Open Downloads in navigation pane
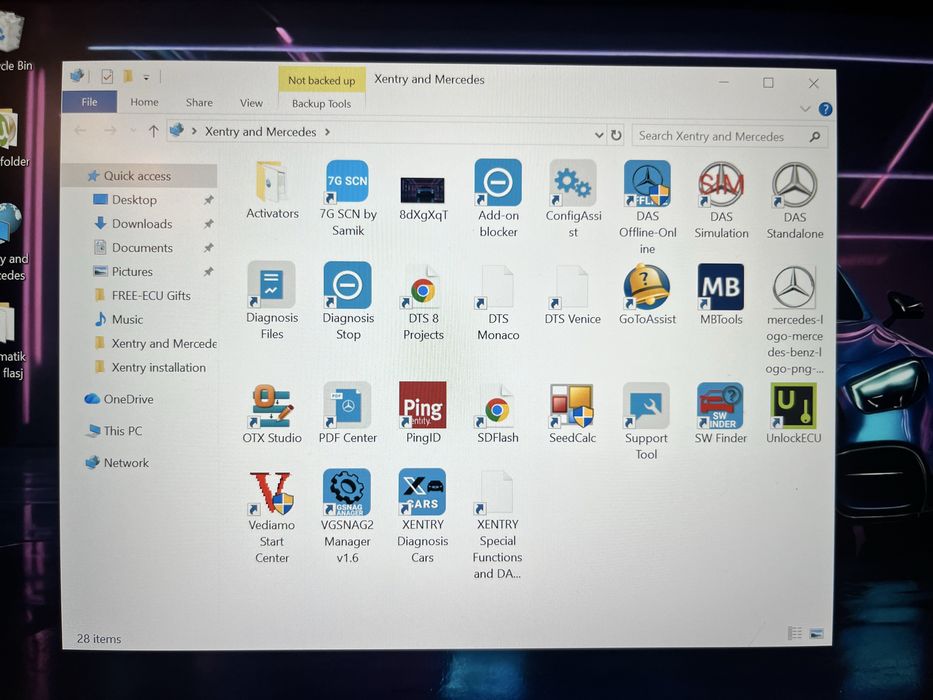 click(x=142, y=223)
